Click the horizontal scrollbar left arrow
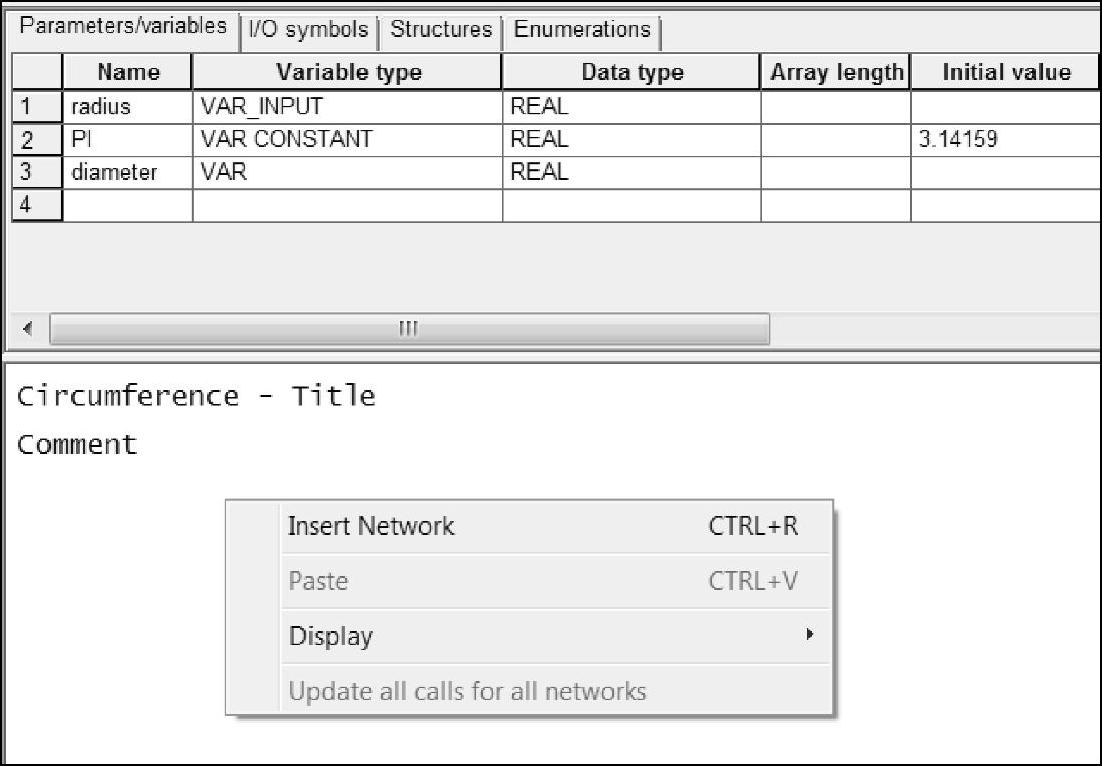The height and width of the screenshot is (766, 1102). point(28,329)
